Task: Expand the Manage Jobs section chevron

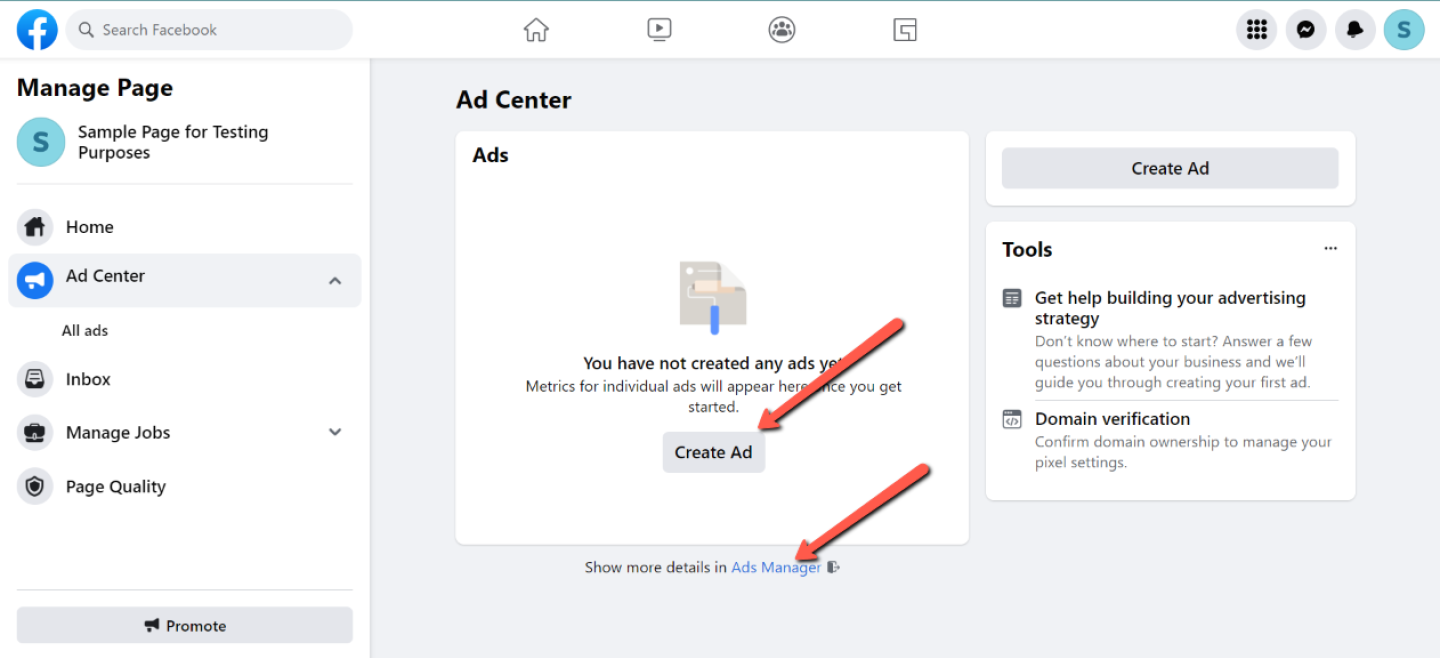Action: [x=335, y=432]
